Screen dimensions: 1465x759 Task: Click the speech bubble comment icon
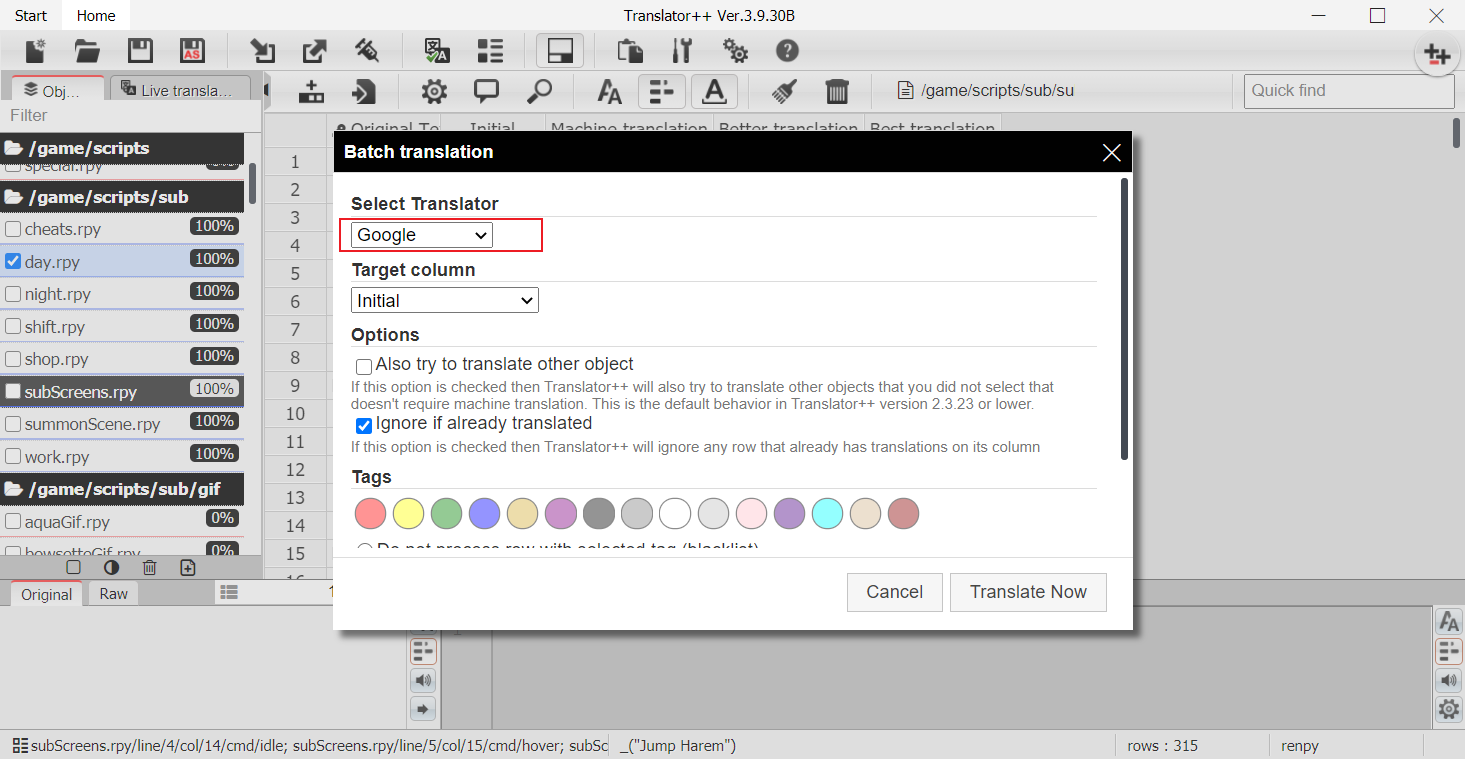click(x=487, y=92)
